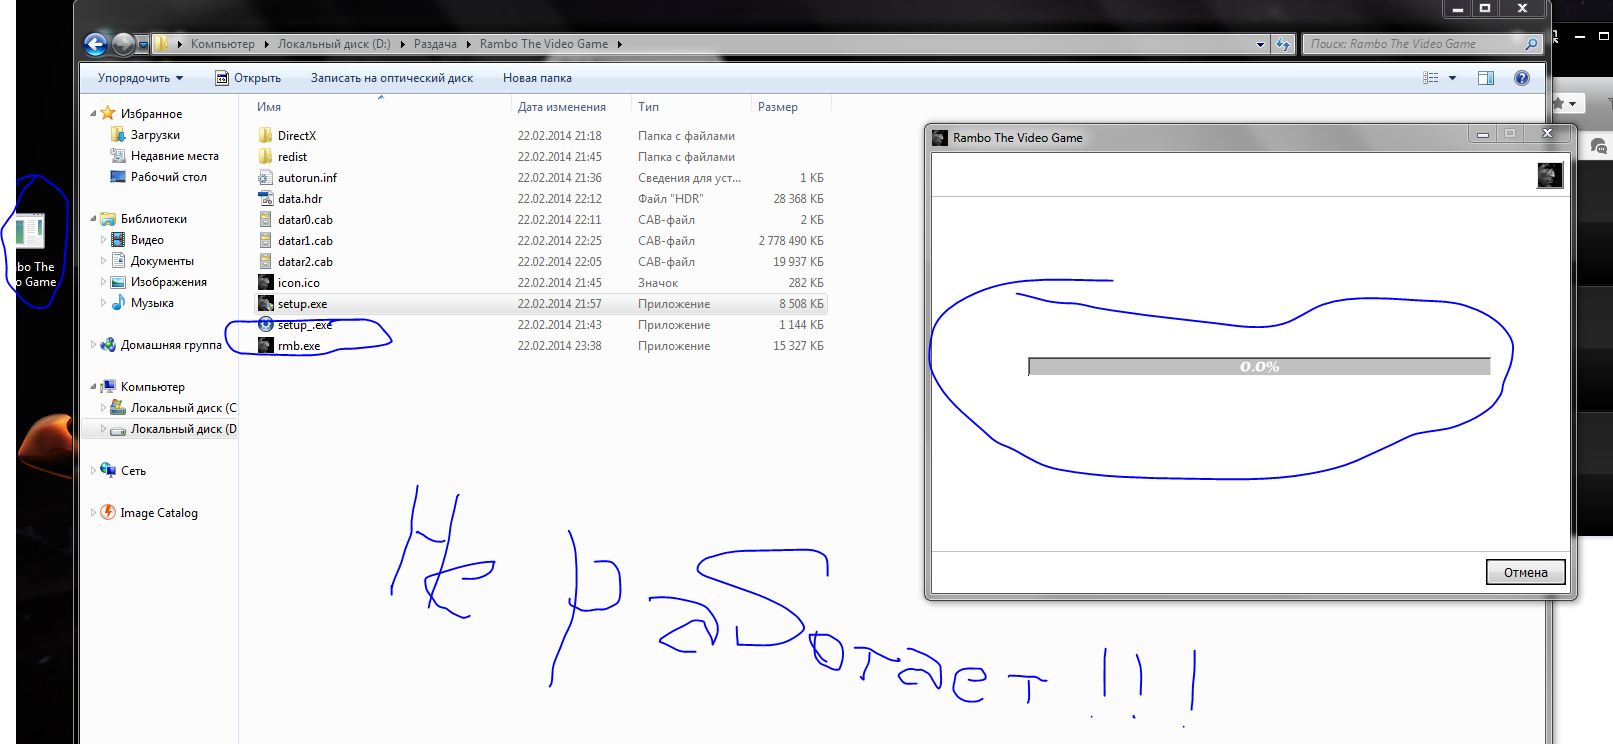
Task: Sort files by the 'Имя' column header
Action: tap(268, 107)
